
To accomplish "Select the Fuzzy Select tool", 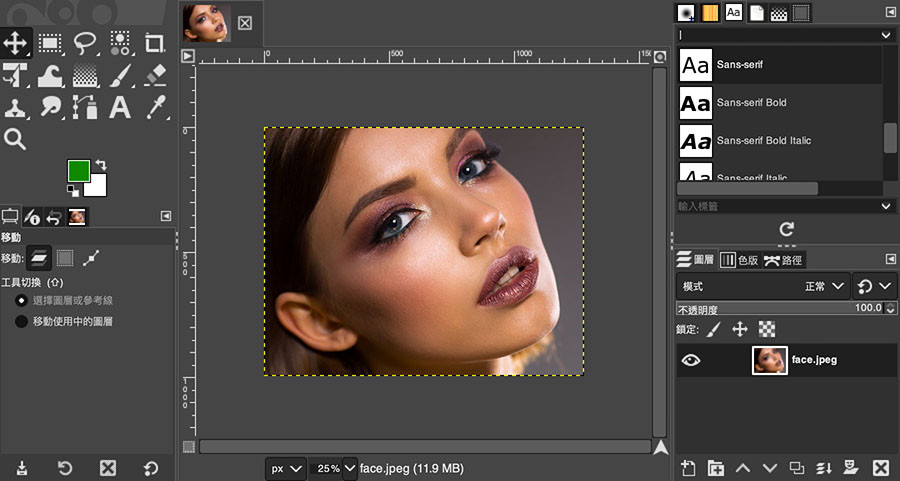I will tap(120, 43).
